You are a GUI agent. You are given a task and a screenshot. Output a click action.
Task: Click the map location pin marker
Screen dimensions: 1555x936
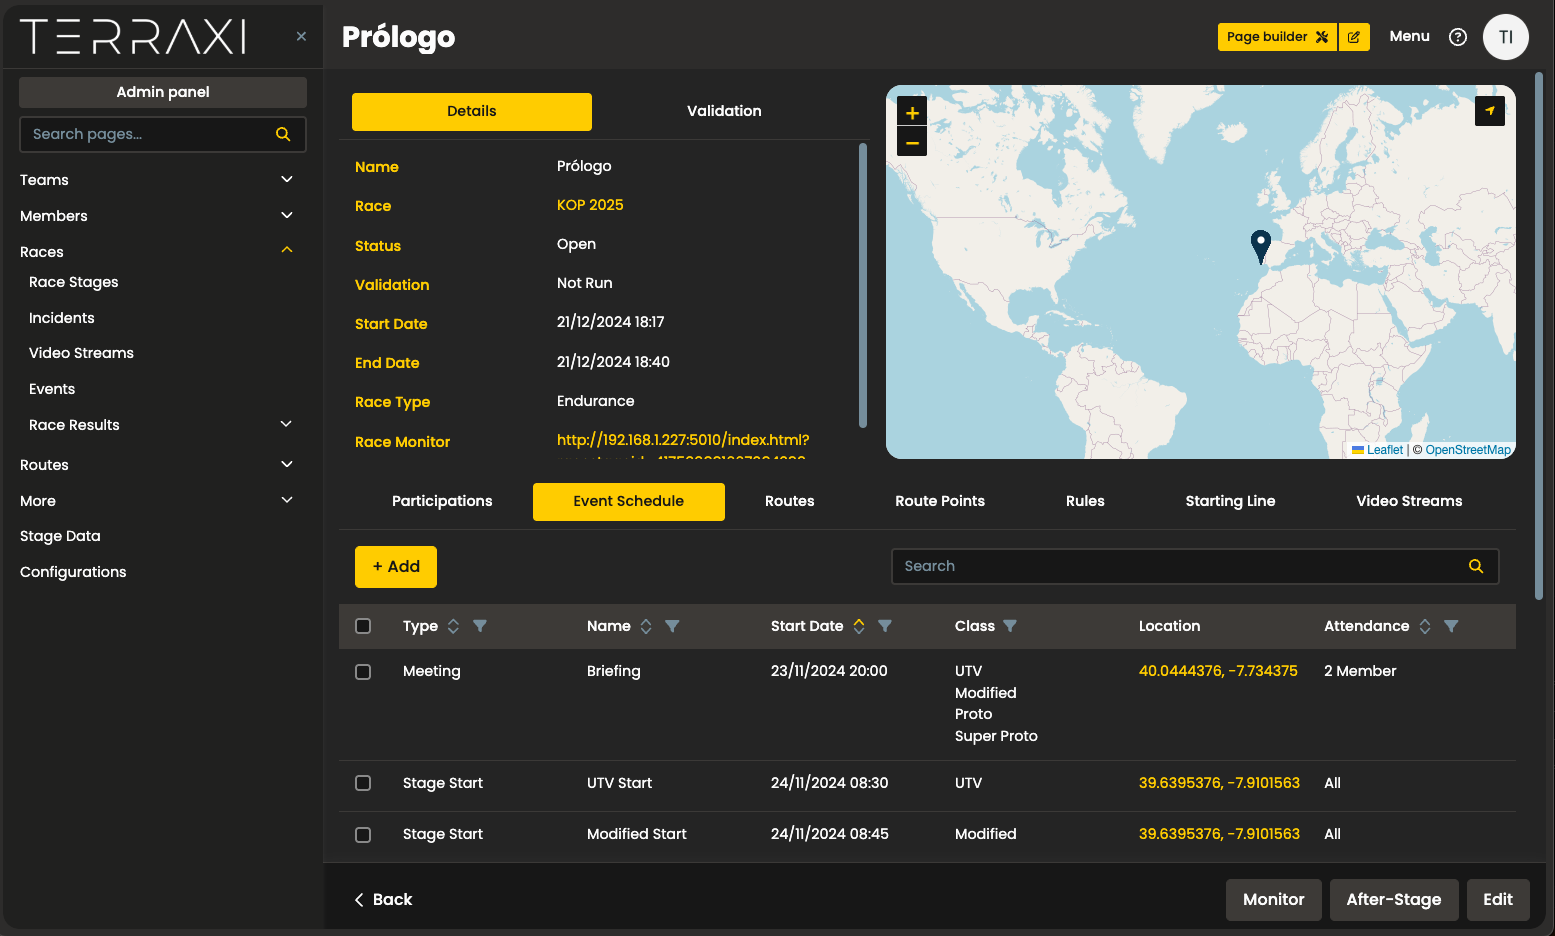1261,246
